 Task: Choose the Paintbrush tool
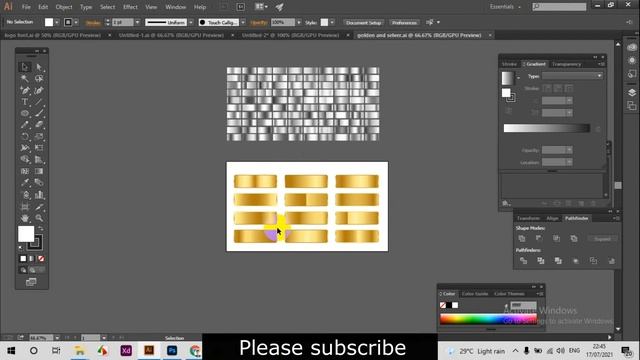[x=39, y=113]
